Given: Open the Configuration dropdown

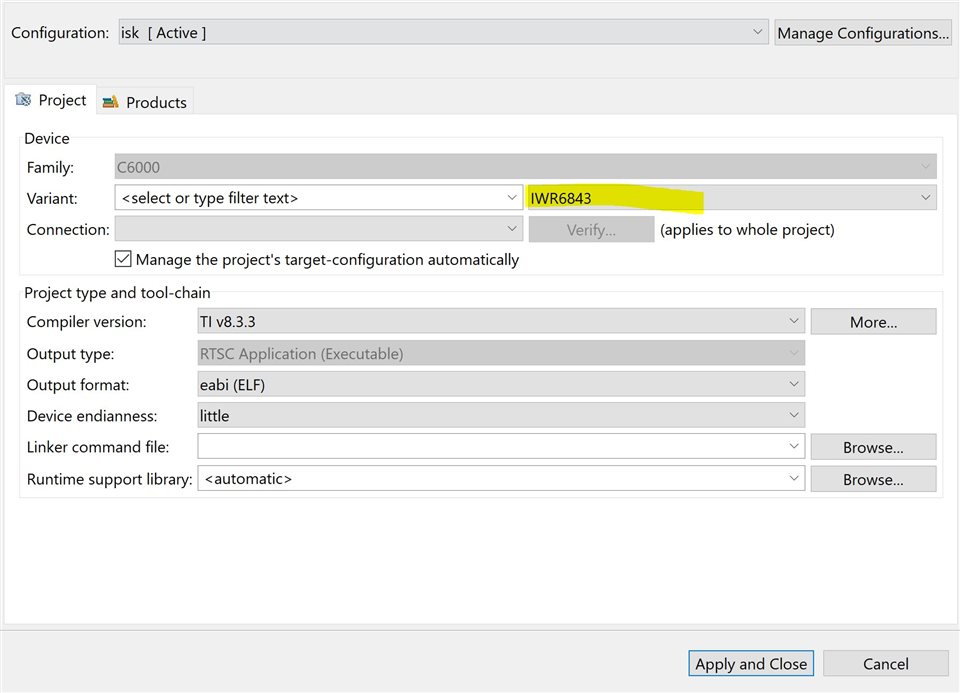Looking at the screenshot, I should click(x=443, y=32).
